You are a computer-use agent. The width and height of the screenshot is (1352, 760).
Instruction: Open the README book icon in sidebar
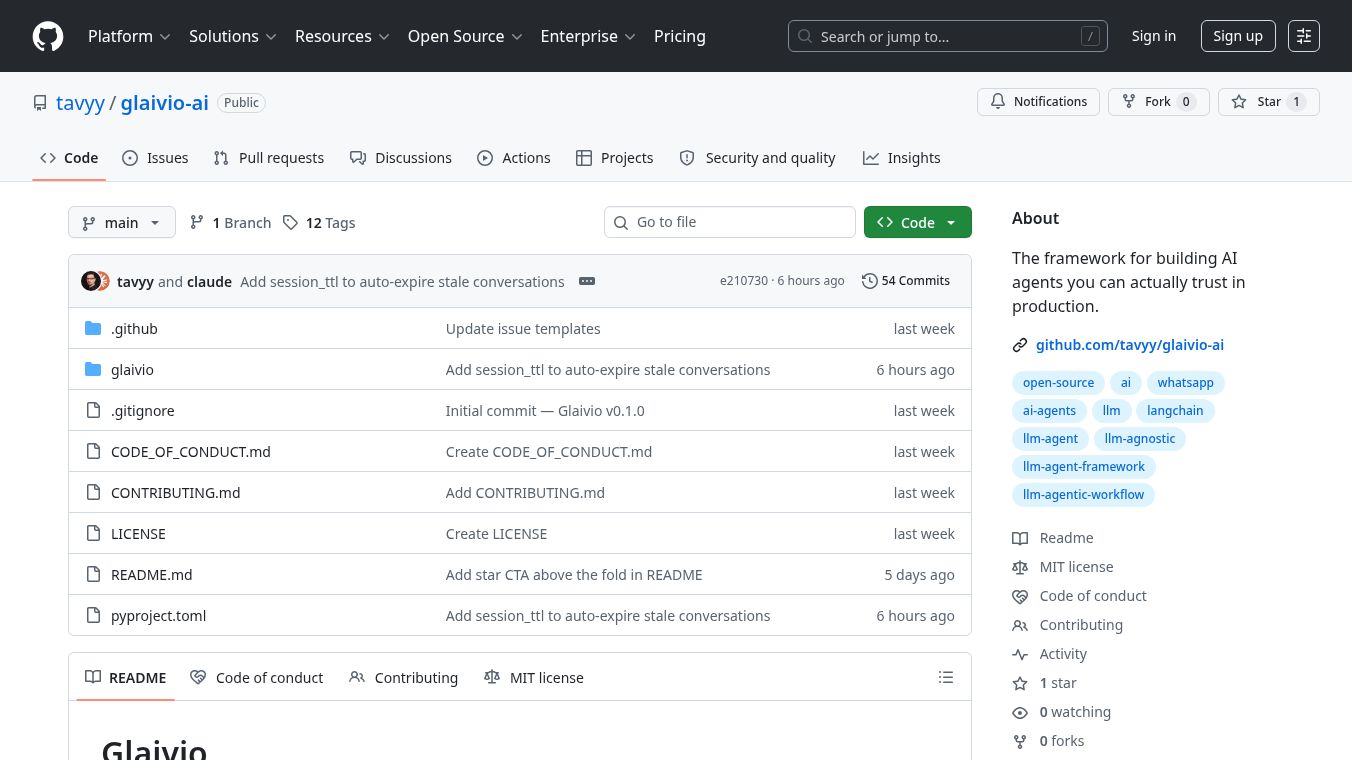tap(1020, 538)
